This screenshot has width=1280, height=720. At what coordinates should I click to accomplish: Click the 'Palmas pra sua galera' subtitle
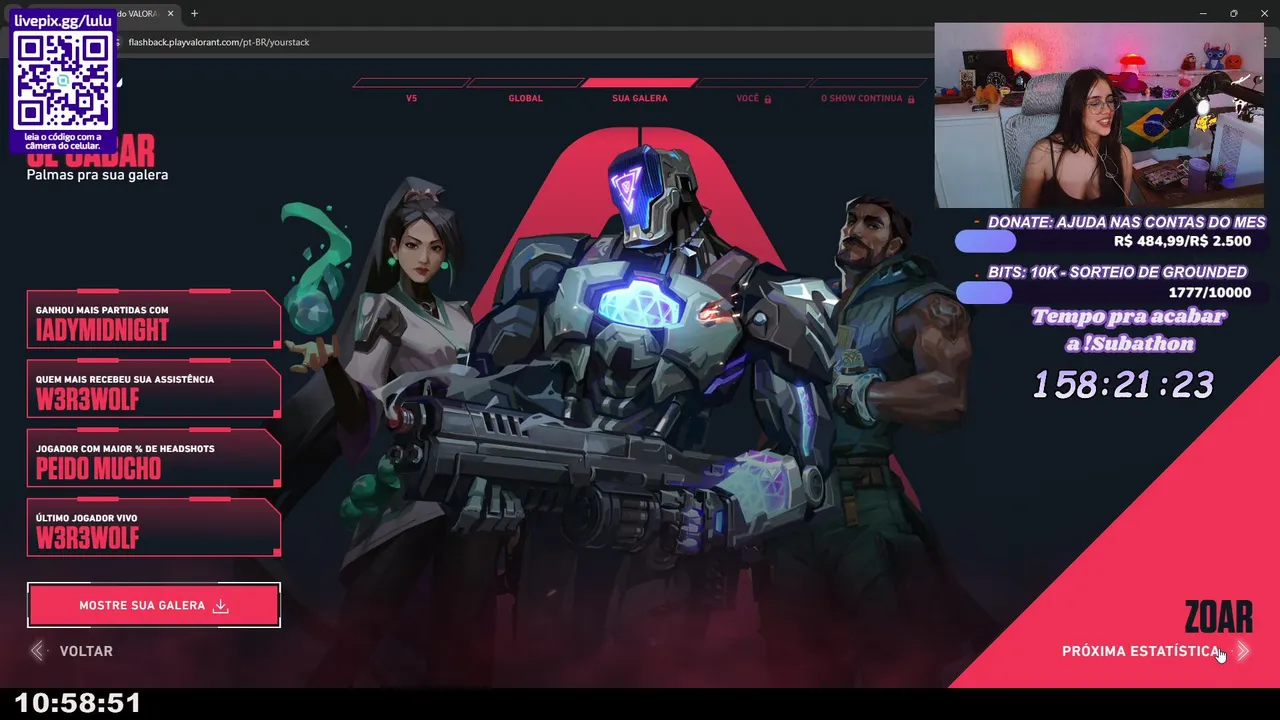[x=97, y=175]
